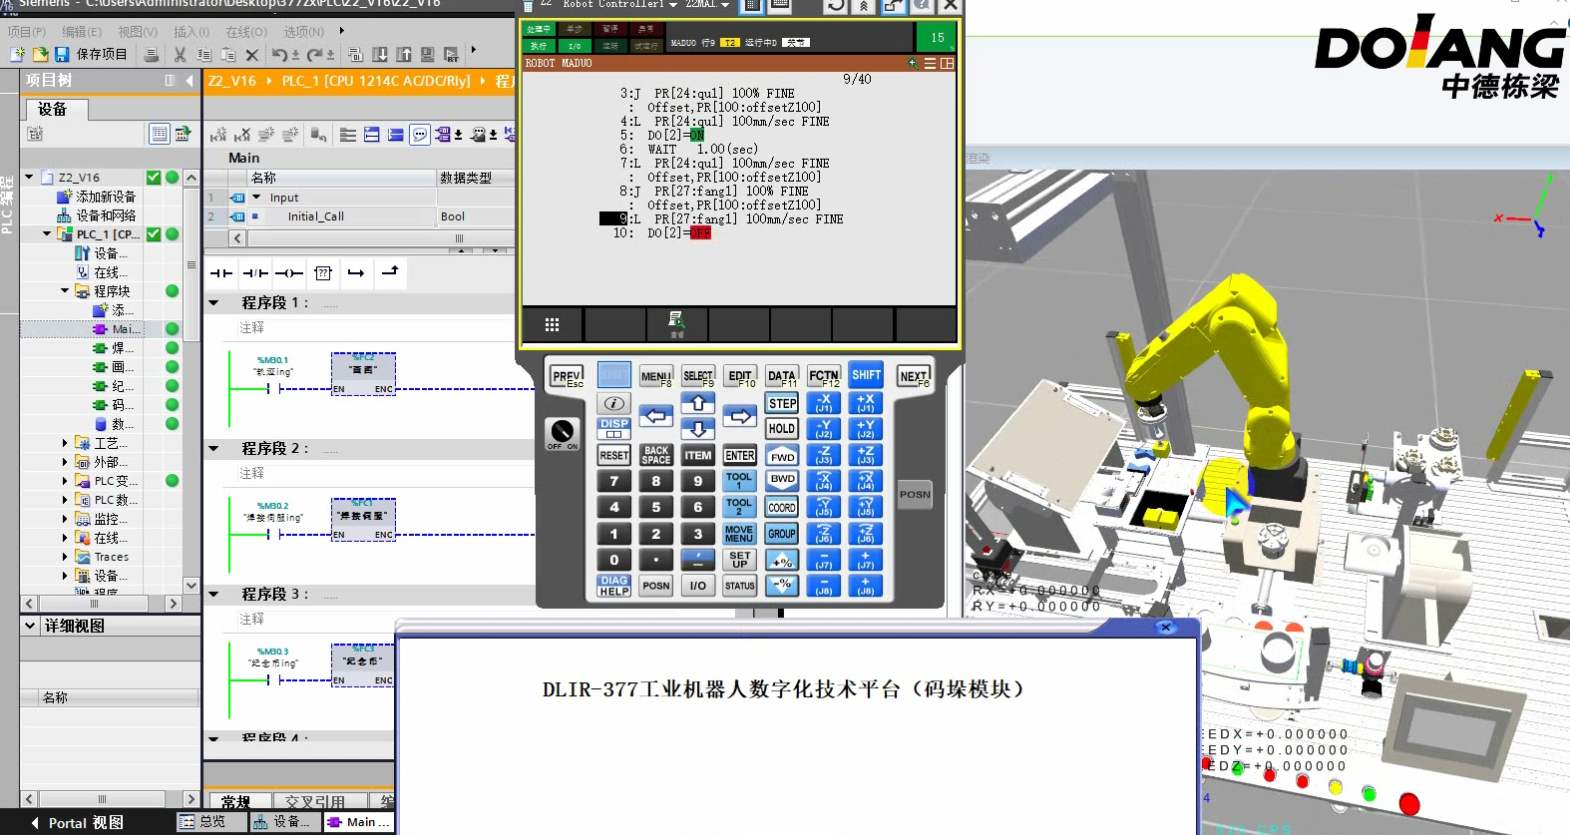
Task: Click the ENTER key on pendant
Action: click(740, 455)
